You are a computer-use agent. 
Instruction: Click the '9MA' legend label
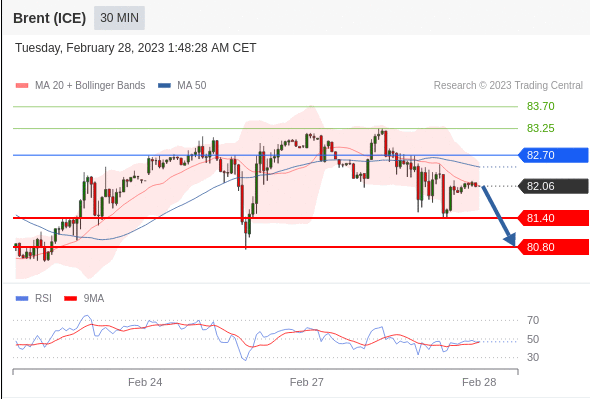pos(94,298)
